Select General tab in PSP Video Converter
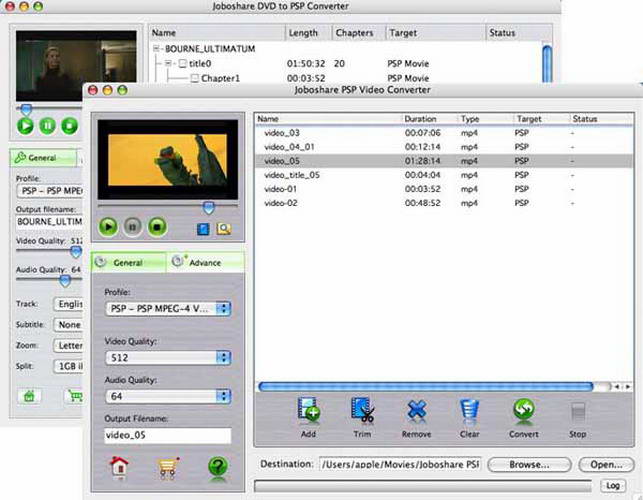 [x=128, y=263]
